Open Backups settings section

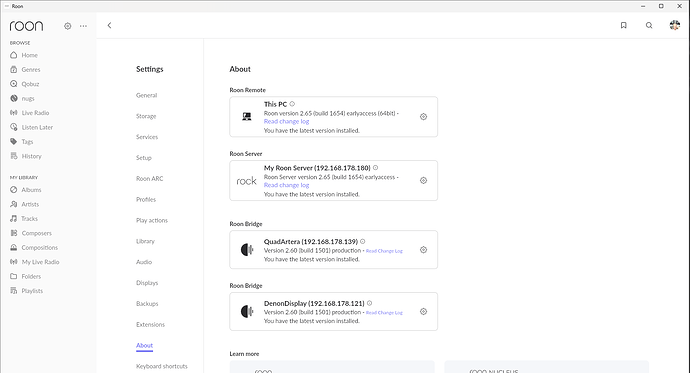147,304
